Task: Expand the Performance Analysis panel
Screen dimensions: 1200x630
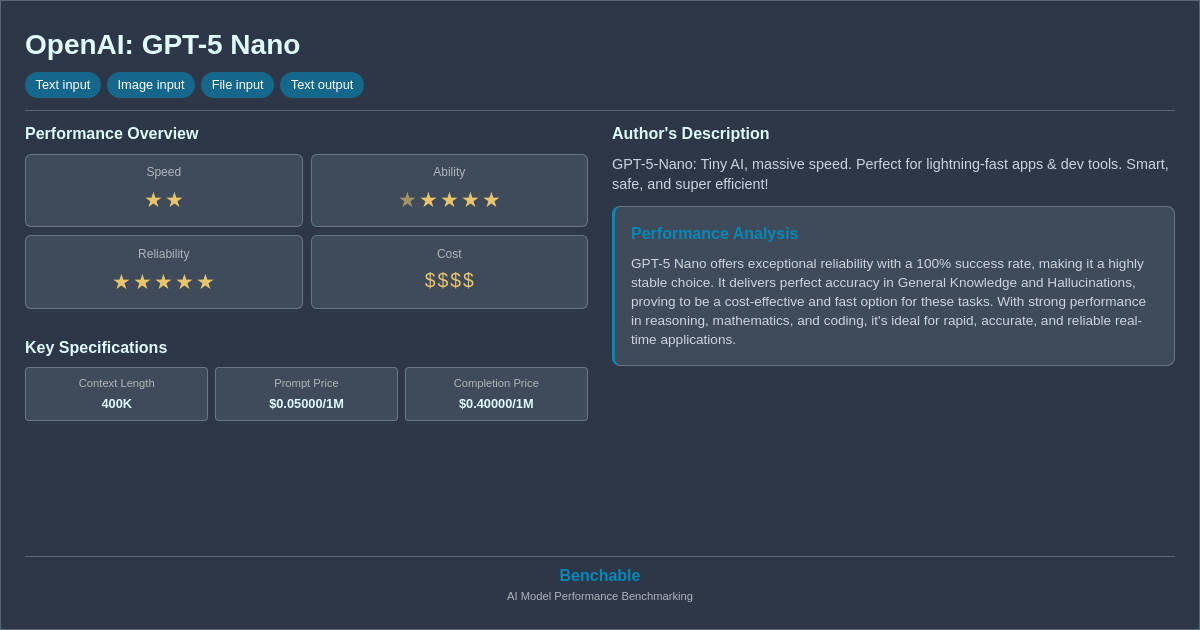Action: pos(893,286)
